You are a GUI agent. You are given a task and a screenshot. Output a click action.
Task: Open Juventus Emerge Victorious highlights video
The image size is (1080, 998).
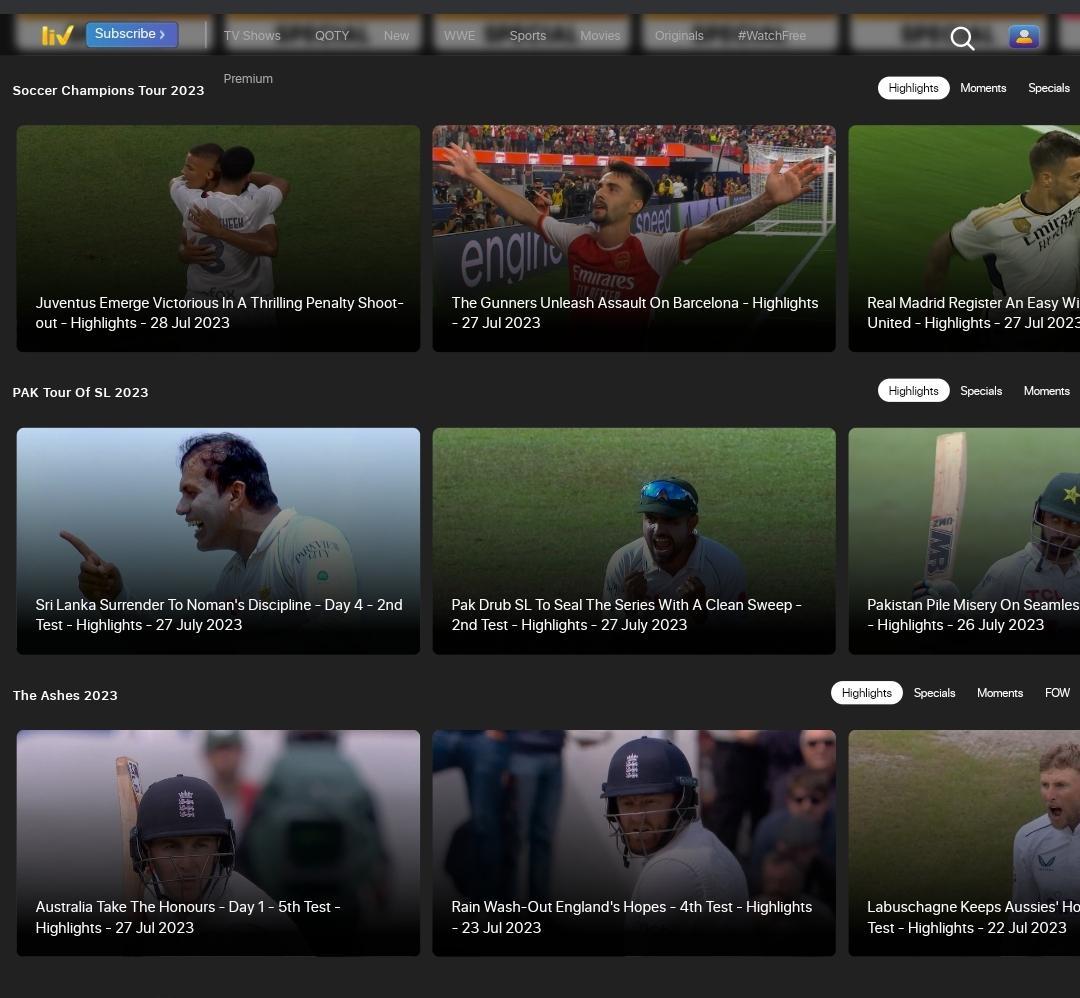[218, 238]
